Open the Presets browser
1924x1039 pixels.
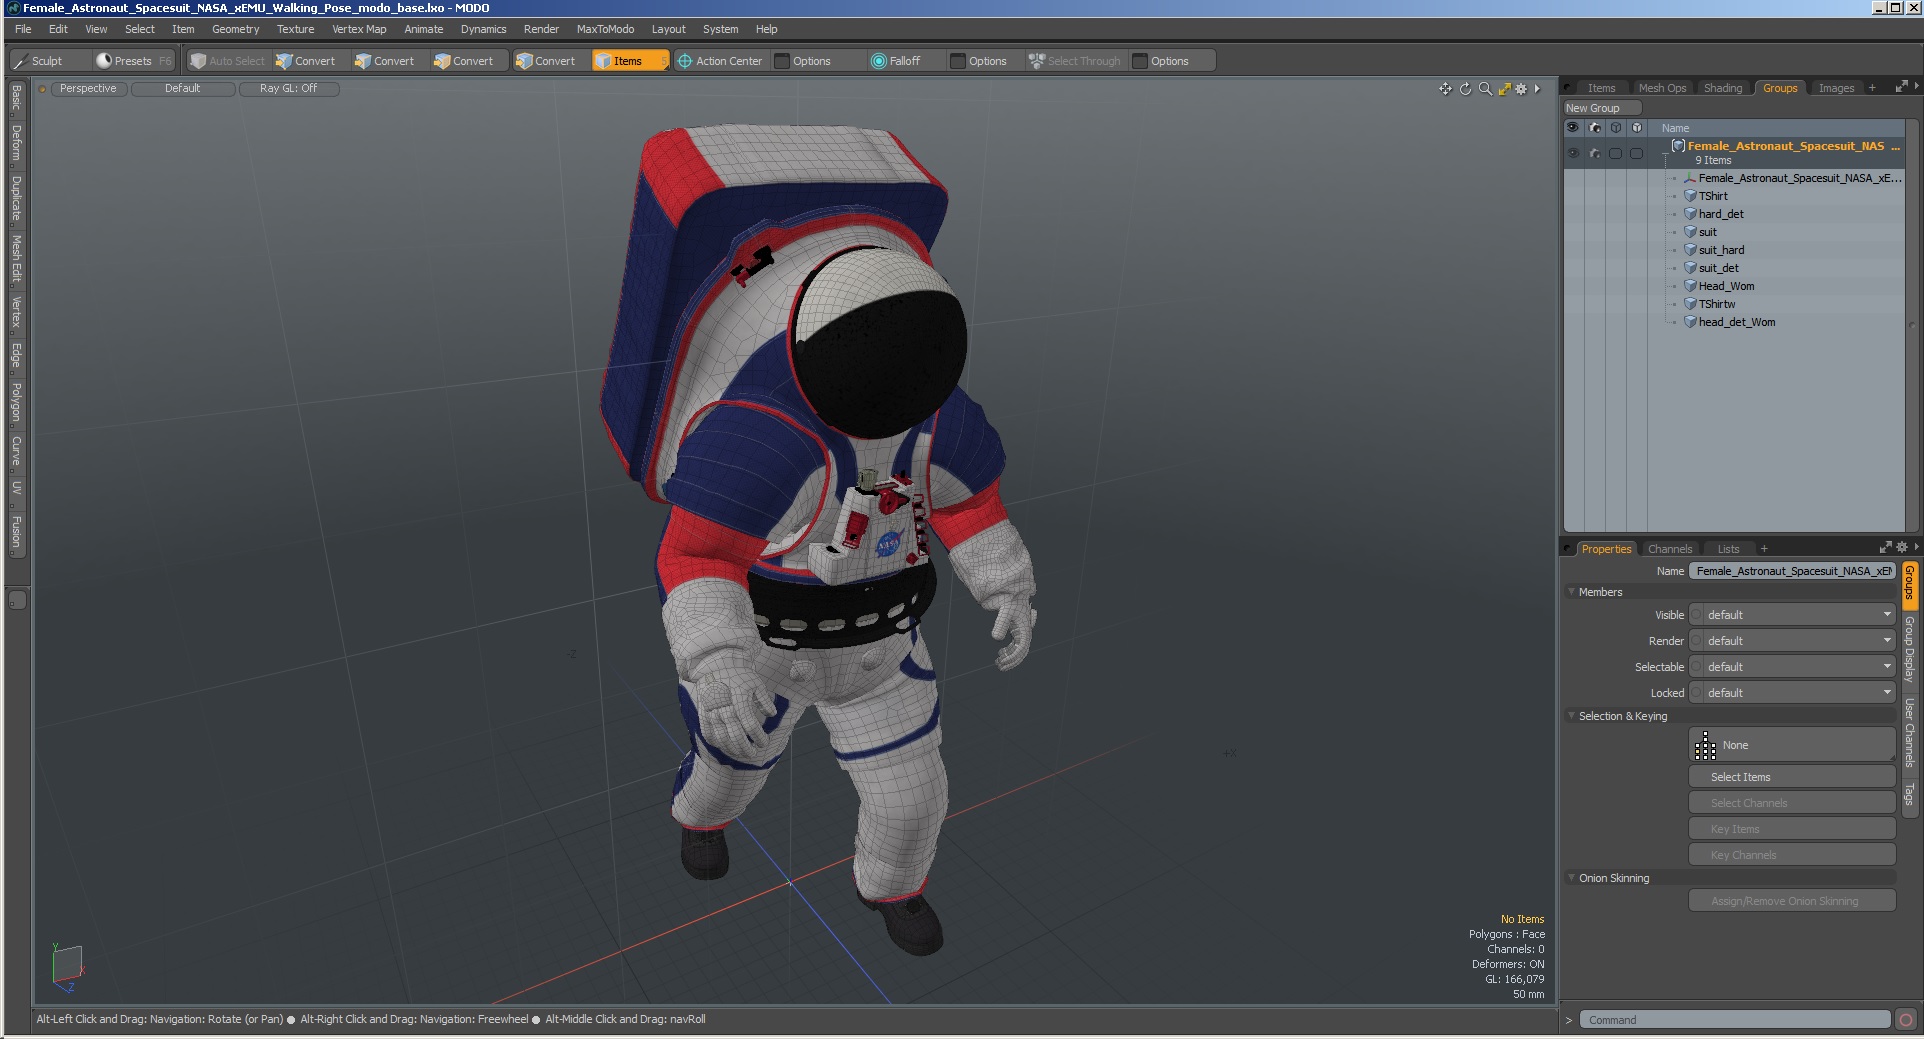click(x=133, y=61)
